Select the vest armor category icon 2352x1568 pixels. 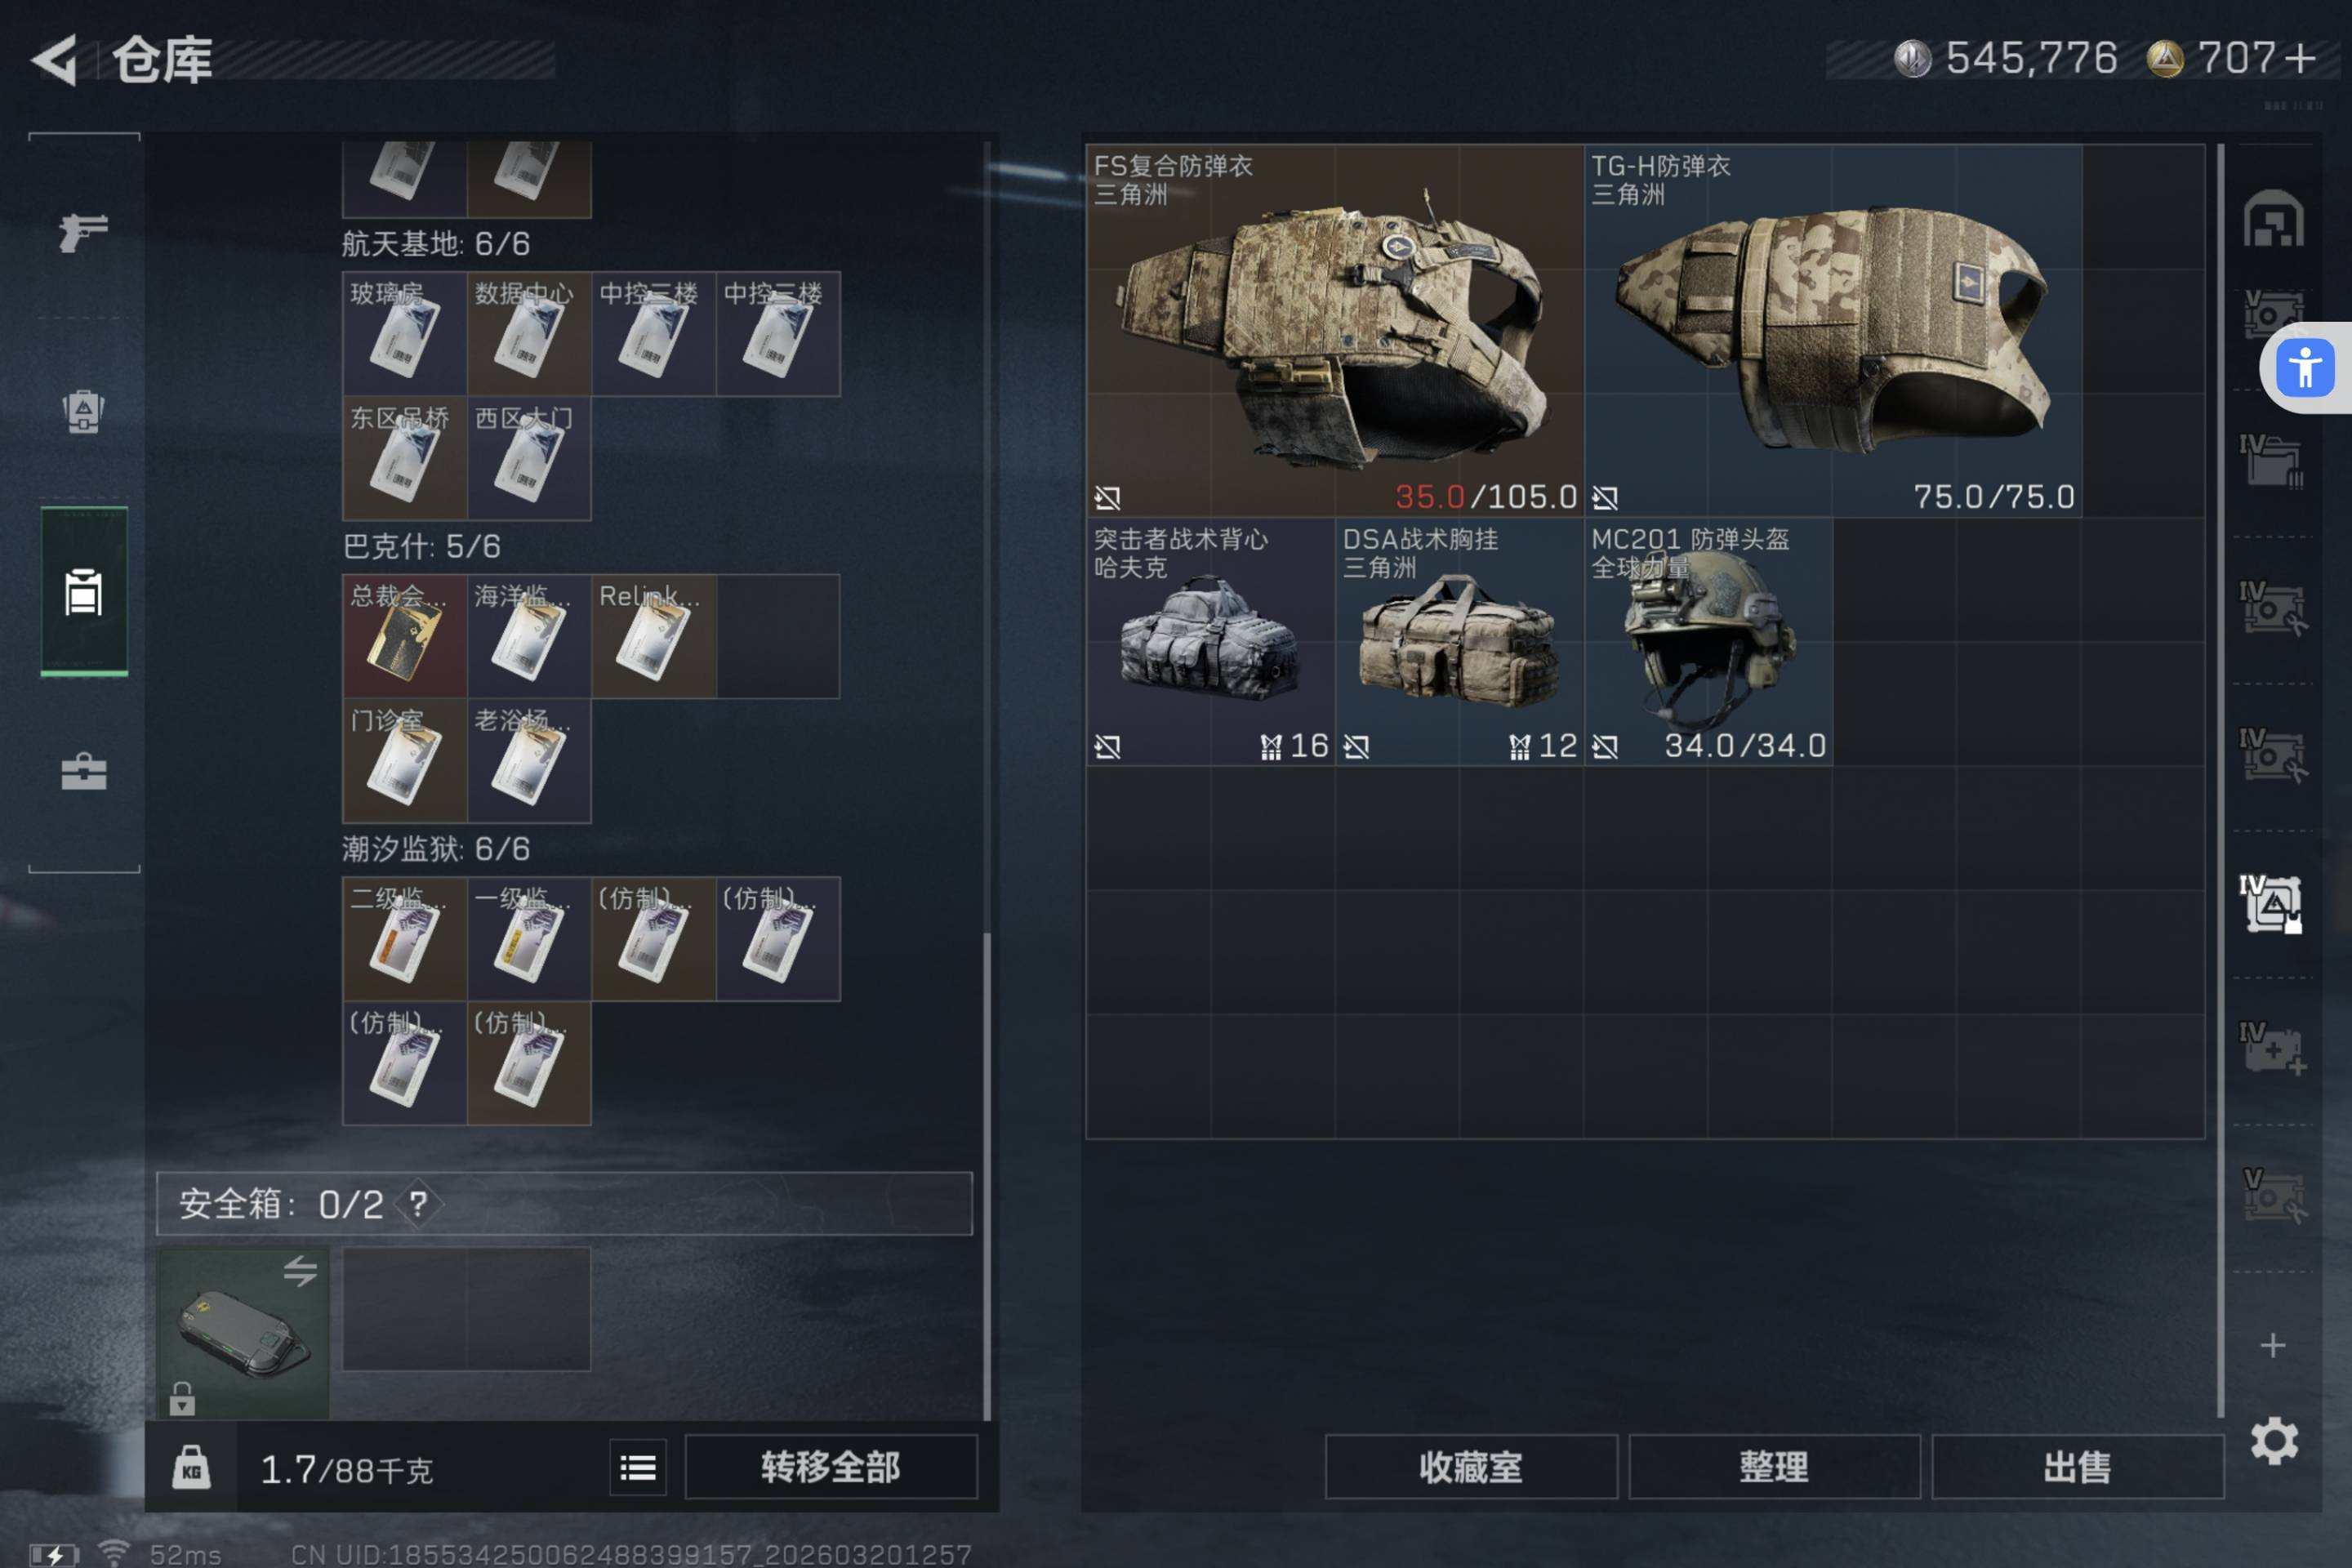(x=84, y=411)
